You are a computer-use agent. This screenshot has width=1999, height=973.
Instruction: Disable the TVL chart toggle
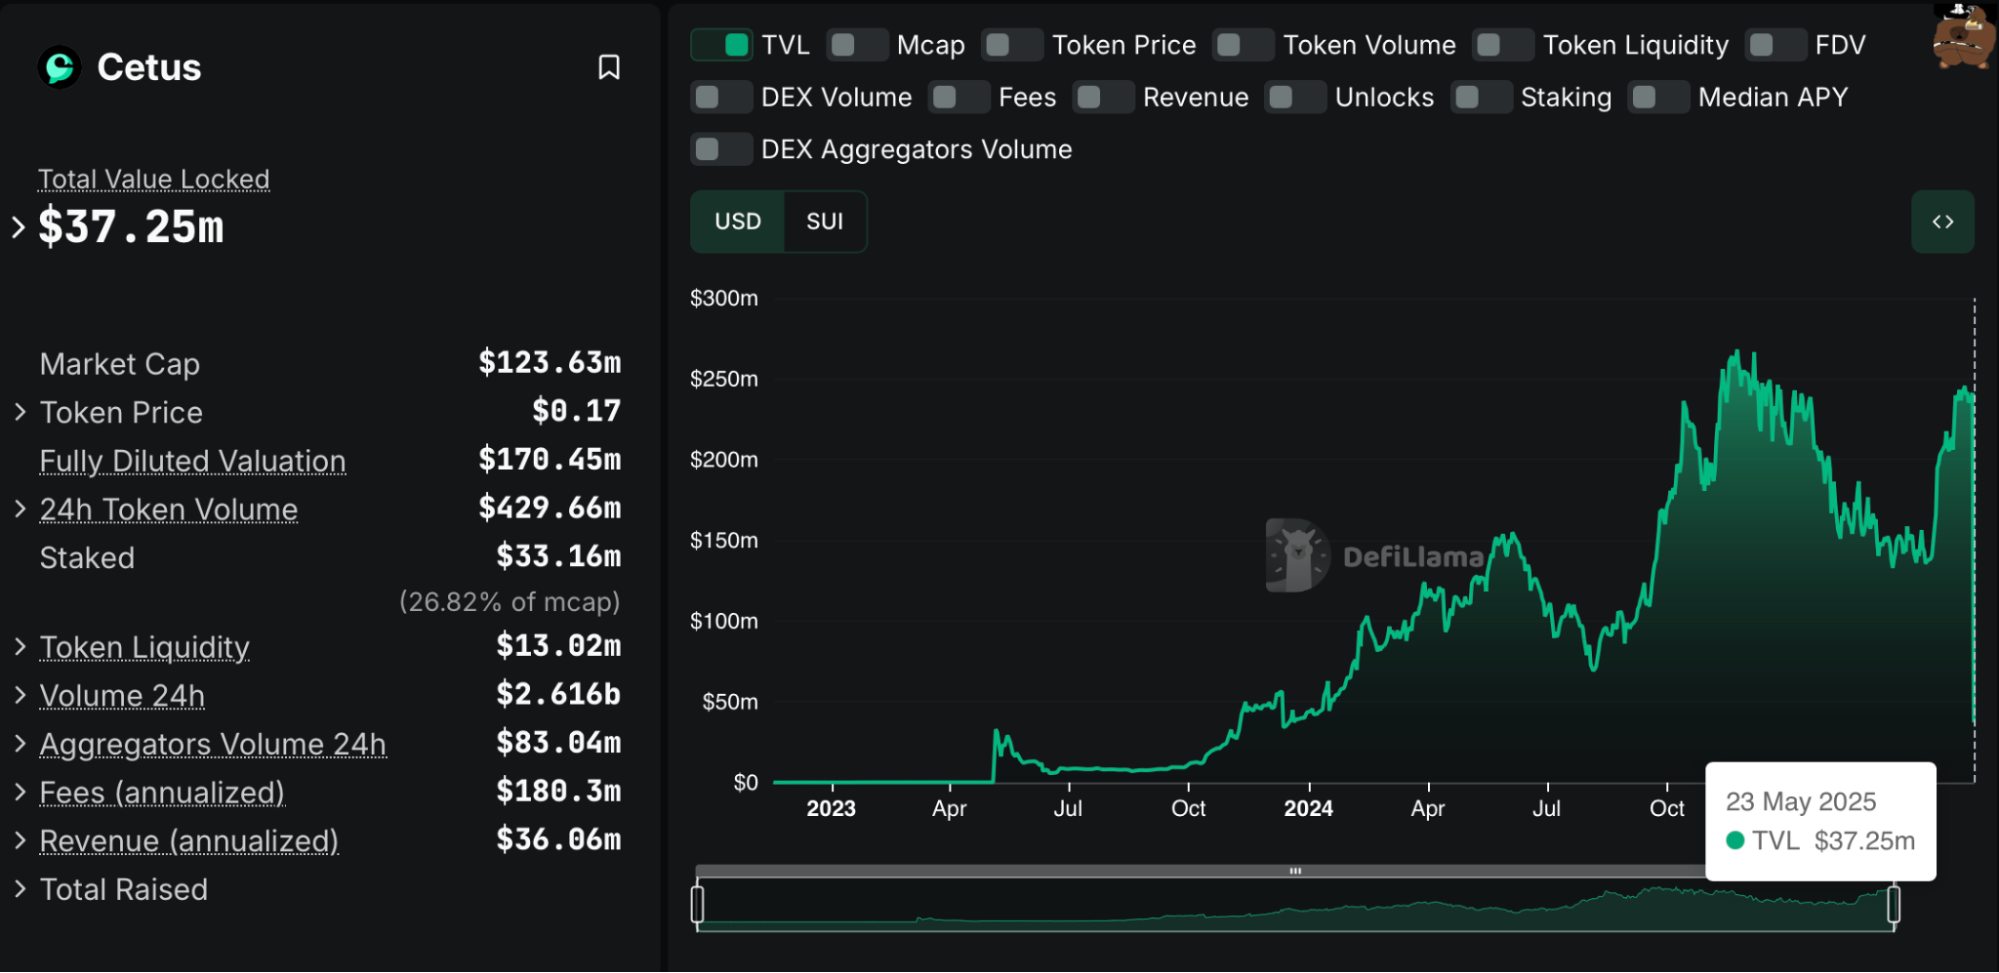click(x=721, y=44)
